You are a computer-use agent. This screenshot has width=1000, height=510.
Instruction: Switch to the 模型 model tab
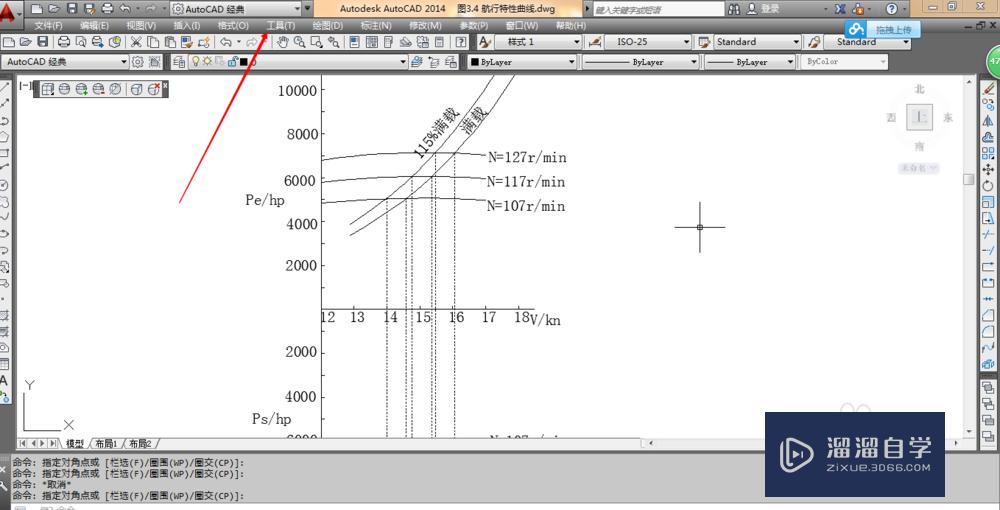75,443
